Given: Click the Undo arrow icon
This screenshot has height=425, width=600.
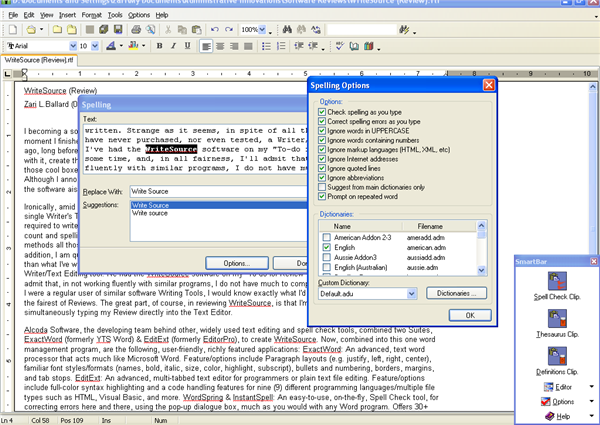Looking at the screenshot, I should click(215, 29).
